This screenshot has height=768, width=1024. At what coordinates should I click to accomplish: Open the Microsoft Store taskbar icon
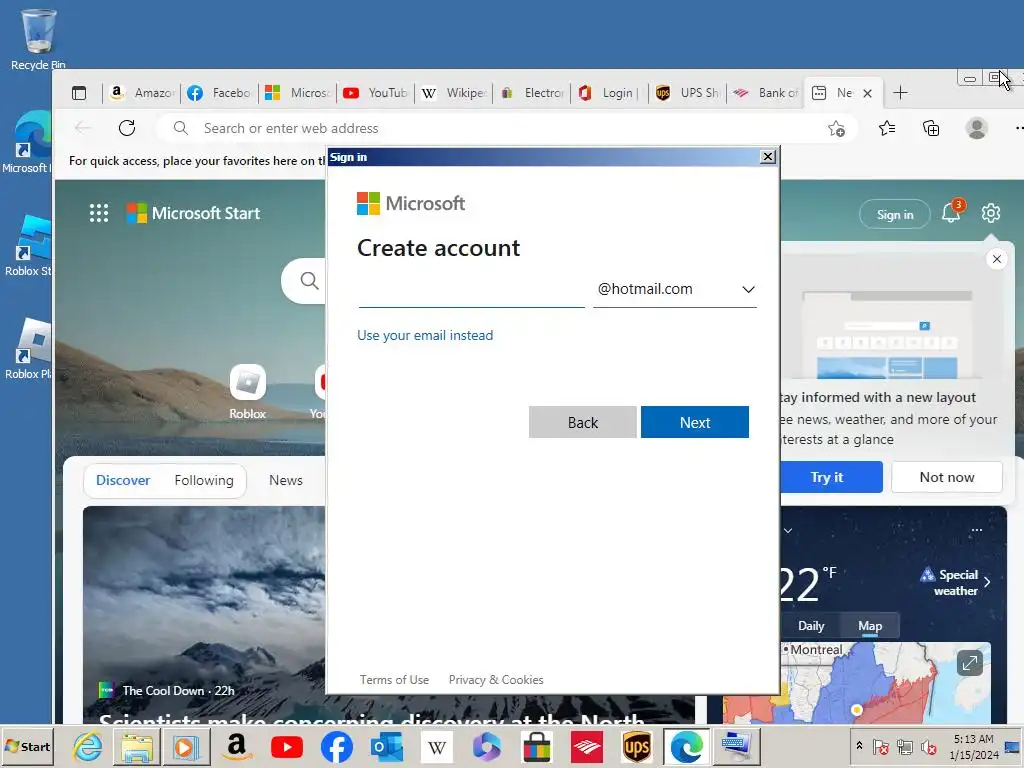[x=537, y=746]
